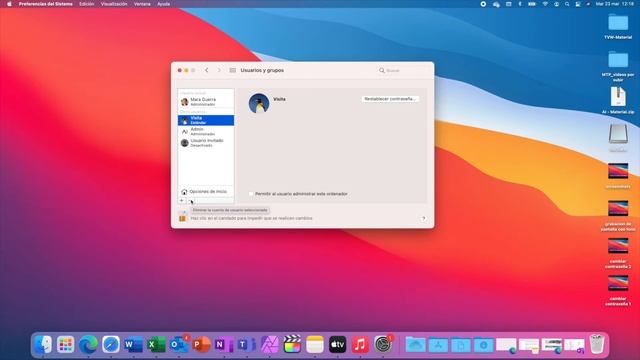Viewport: 640px width, 360px height.
Task: Open Notes from the Dock
Action: pos(314,345)
